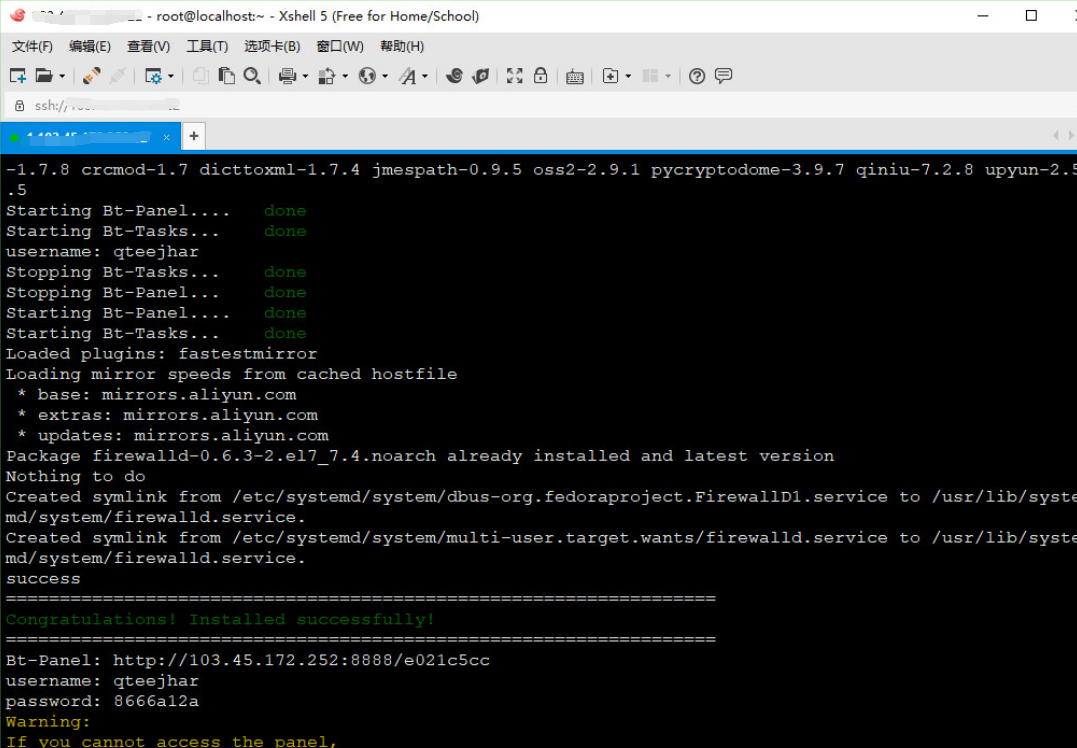Open the 帮助(H) menu
Screen dimensions: 1077x748
pyautogui.click(x=402, y=46)
